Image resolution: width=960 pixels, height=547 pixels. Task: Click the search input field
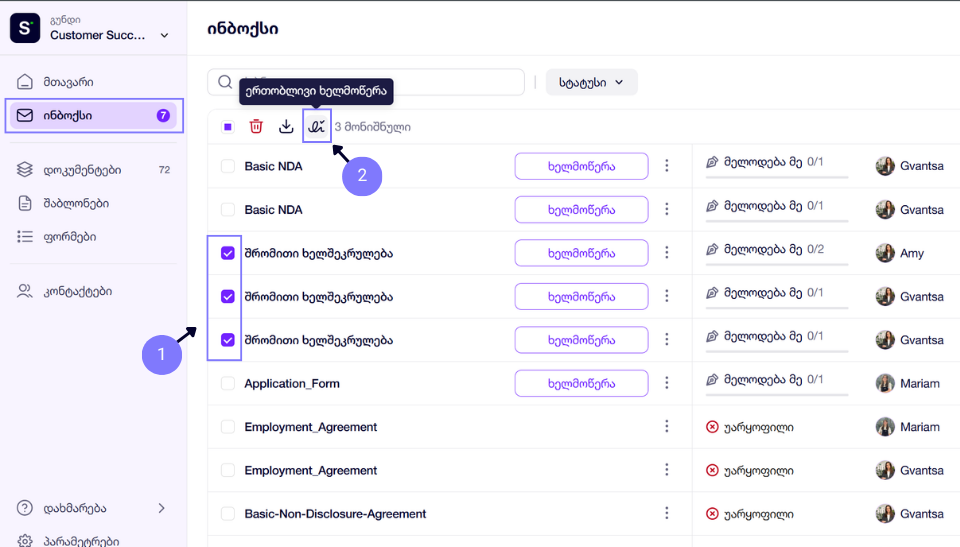click(x=366, y=82)
